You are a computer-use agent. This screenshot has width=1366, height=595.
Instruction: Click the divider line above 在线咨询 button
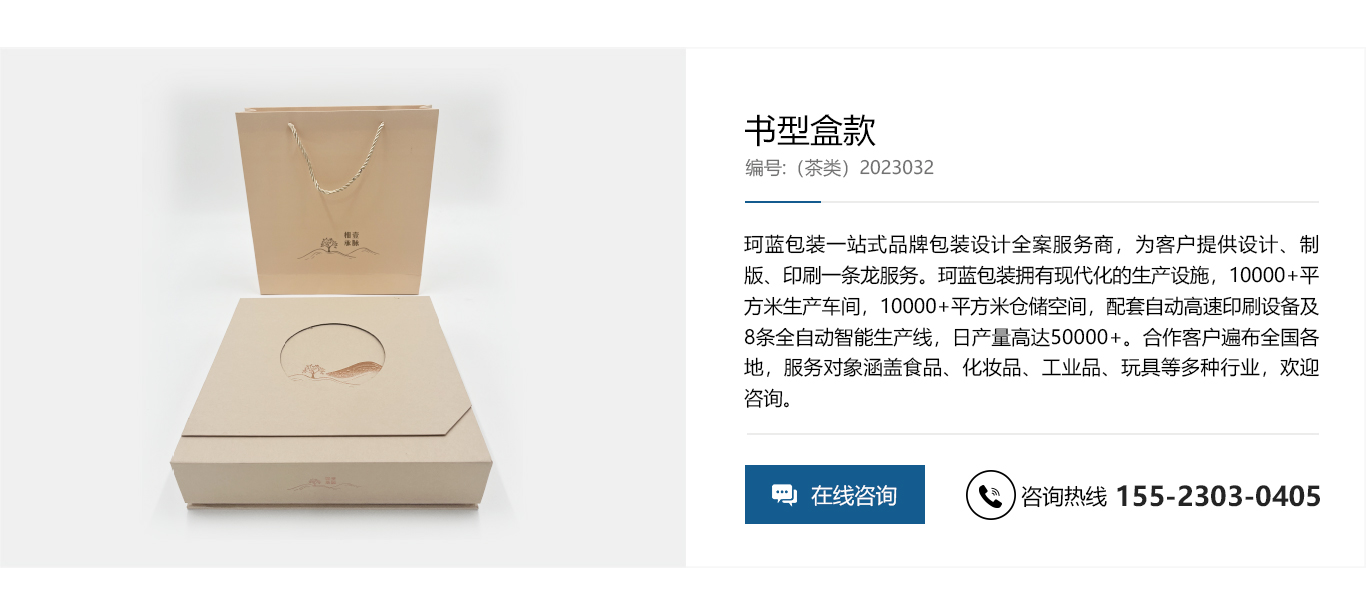point(1032,434)
